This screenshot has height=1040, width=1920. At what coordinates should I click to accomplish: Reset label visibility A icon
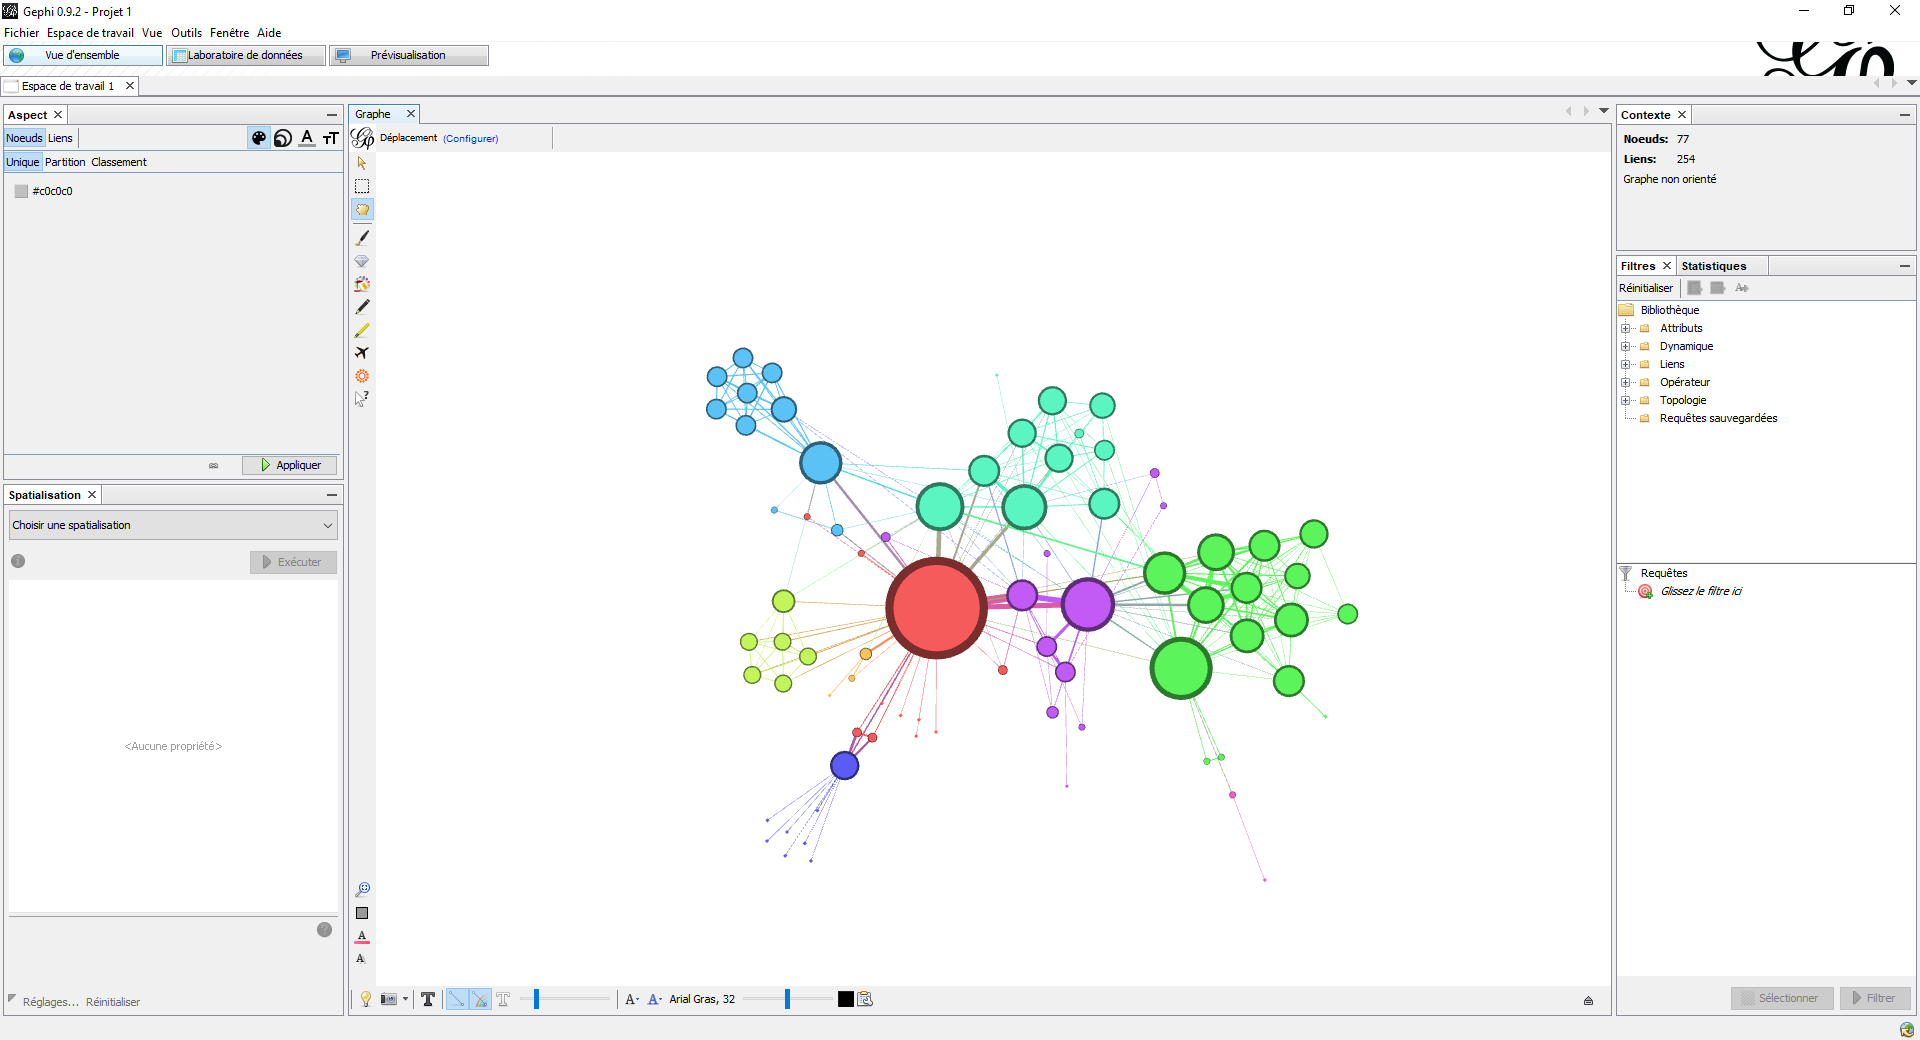click(361, 959)
